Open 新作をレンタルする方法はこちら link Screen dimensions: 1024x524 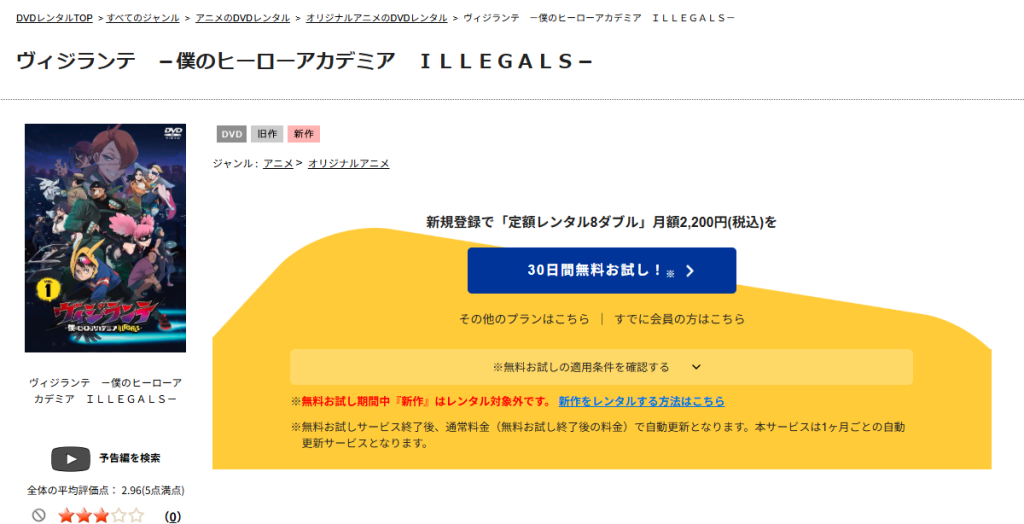(x=641, y=401)
